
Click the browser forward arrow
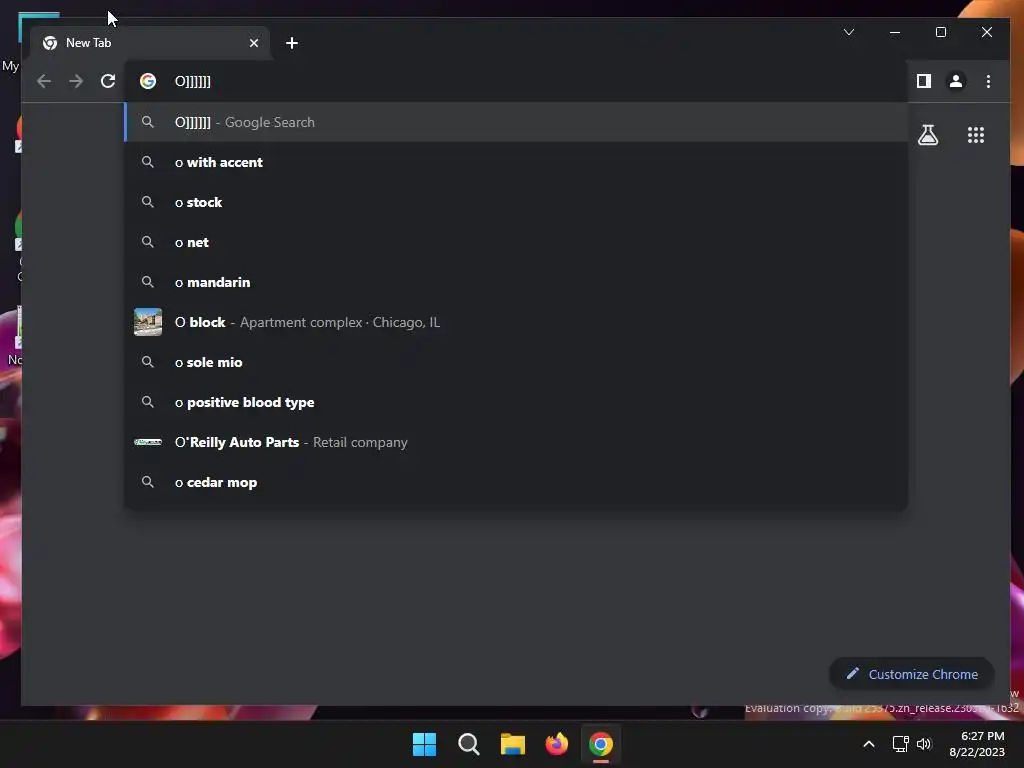[x=76, y=81]
